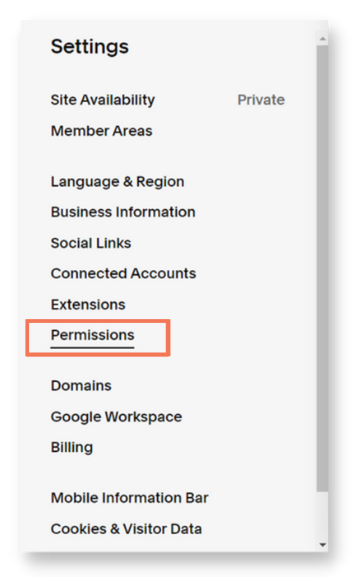Select Connected Accounts
This screenshot has width=360, height=577.
pyautogui.click(x=123, y=273)
